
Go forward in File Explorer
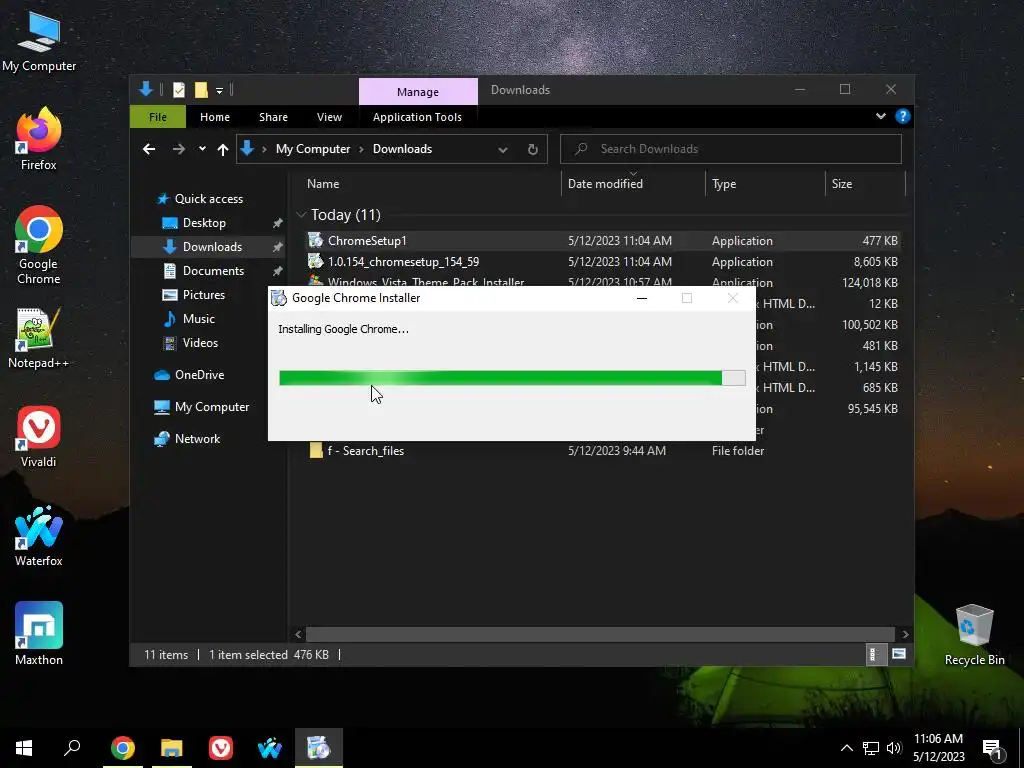(178, 150)
